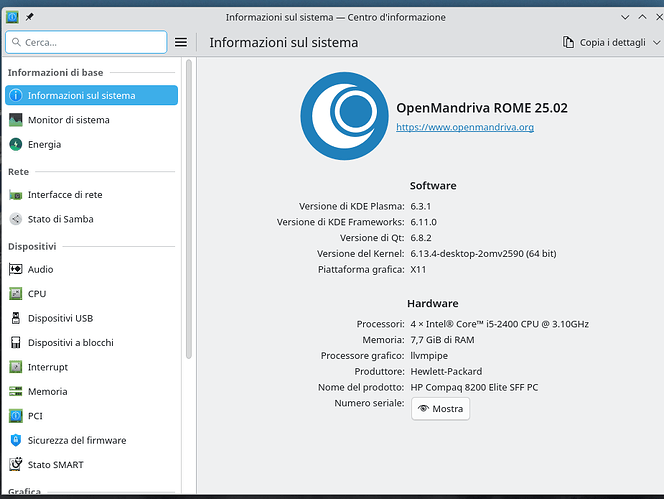Open Stato SMART page
The image size is (664, 499).
point(91,465)
